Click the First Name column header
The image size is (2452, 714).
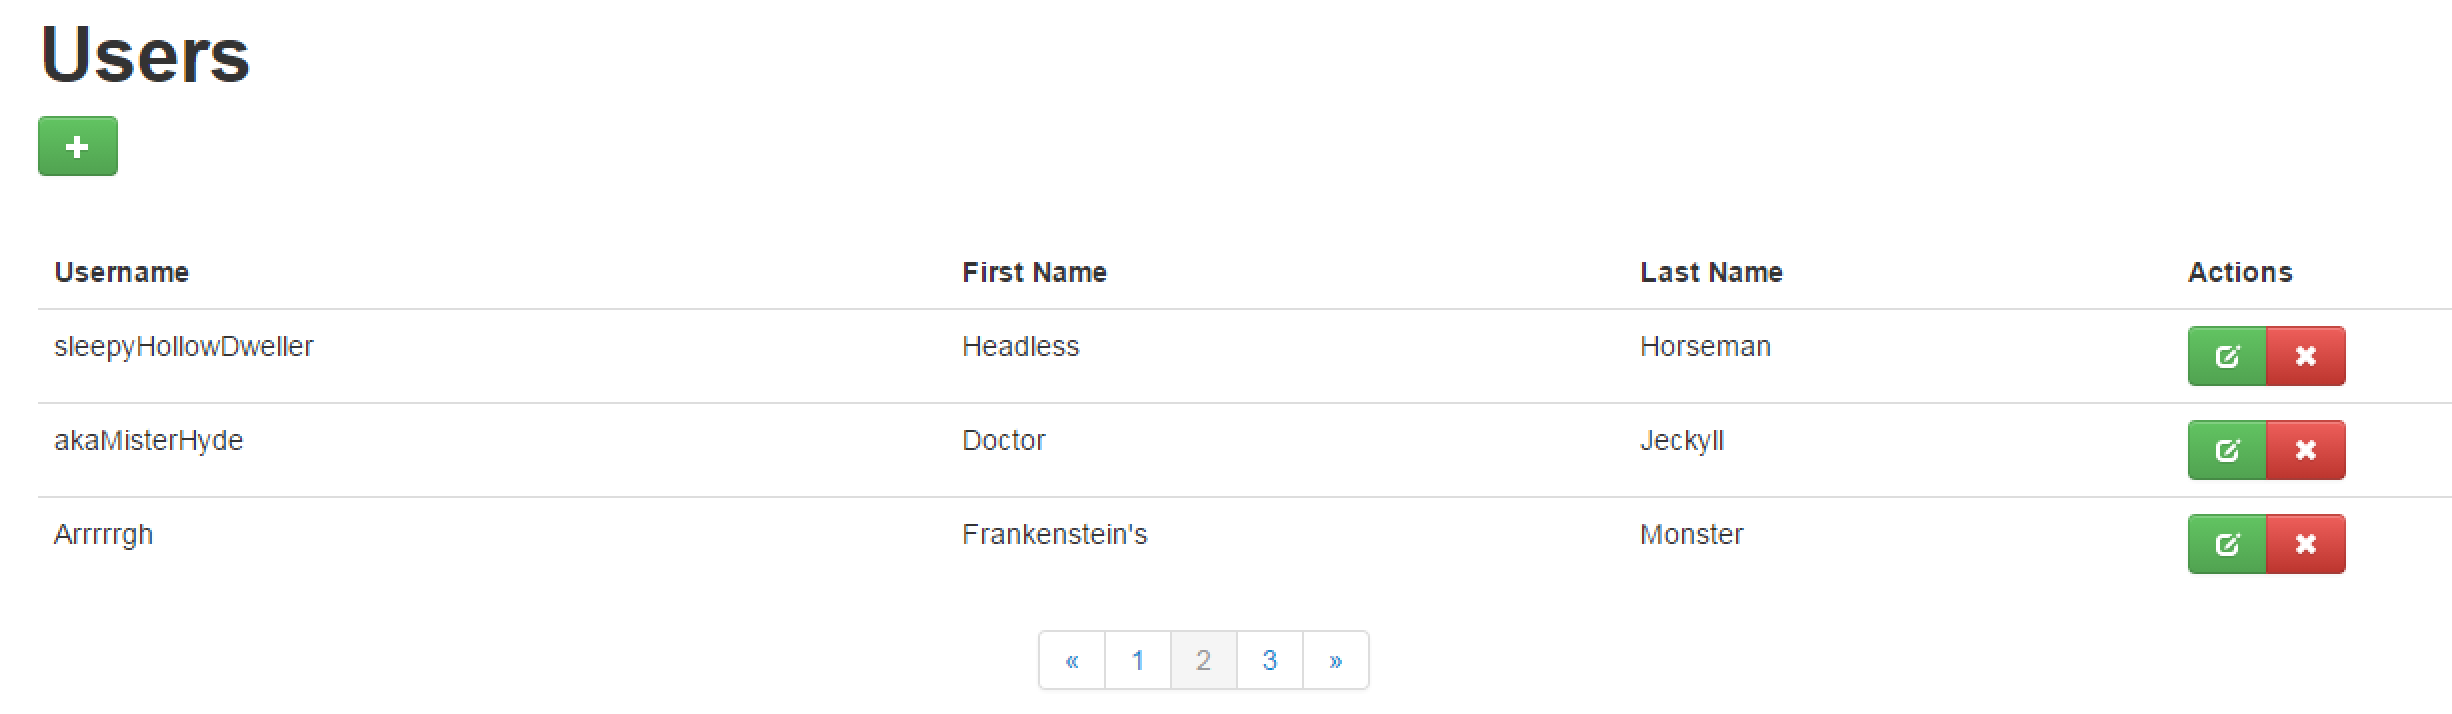pos(1034,272)
